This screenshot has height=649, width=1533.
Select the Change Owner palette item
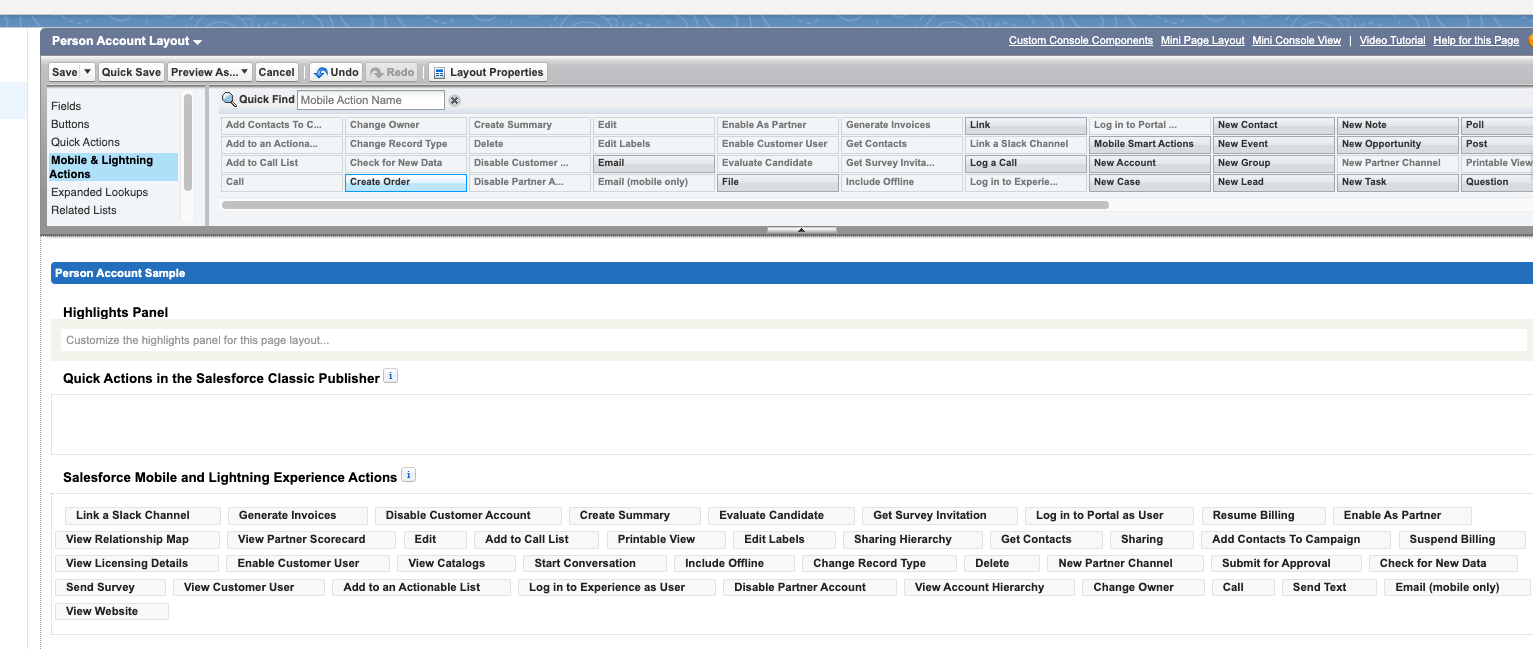[x=406, y=125]
